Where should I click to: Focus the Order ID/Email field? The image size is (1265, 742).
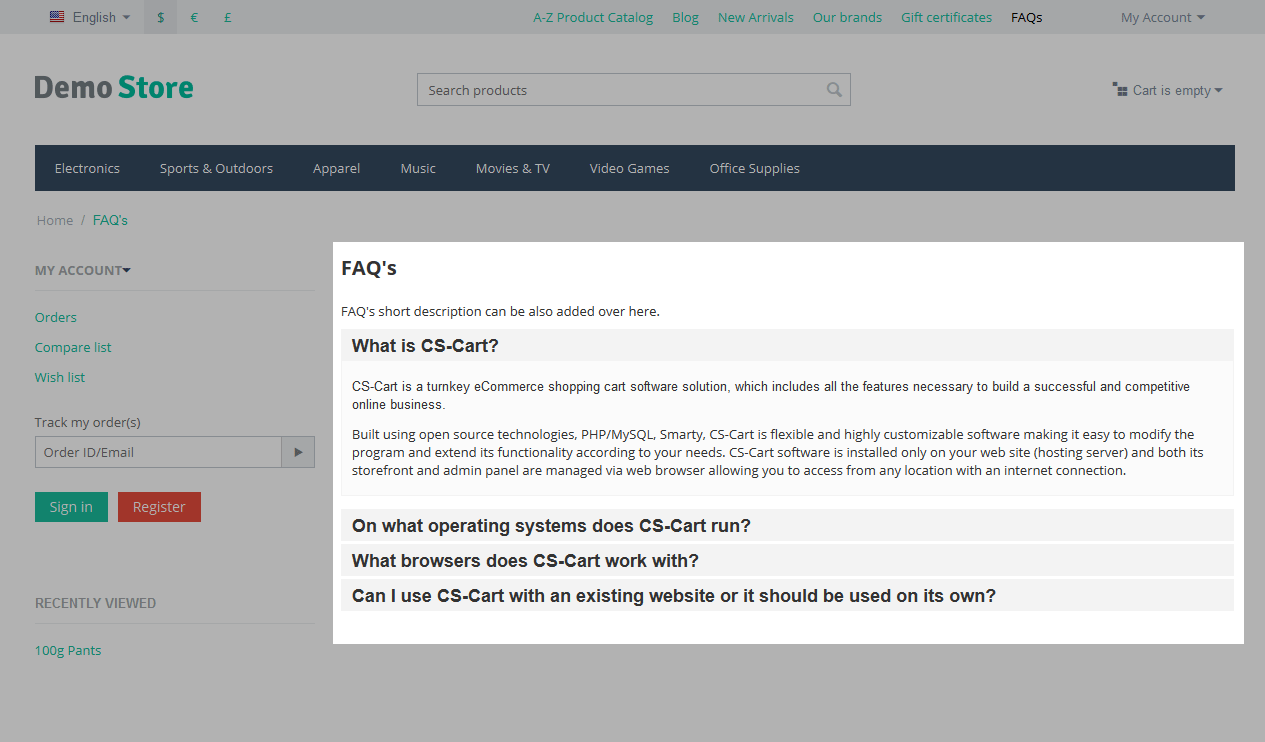coord(158,452)
